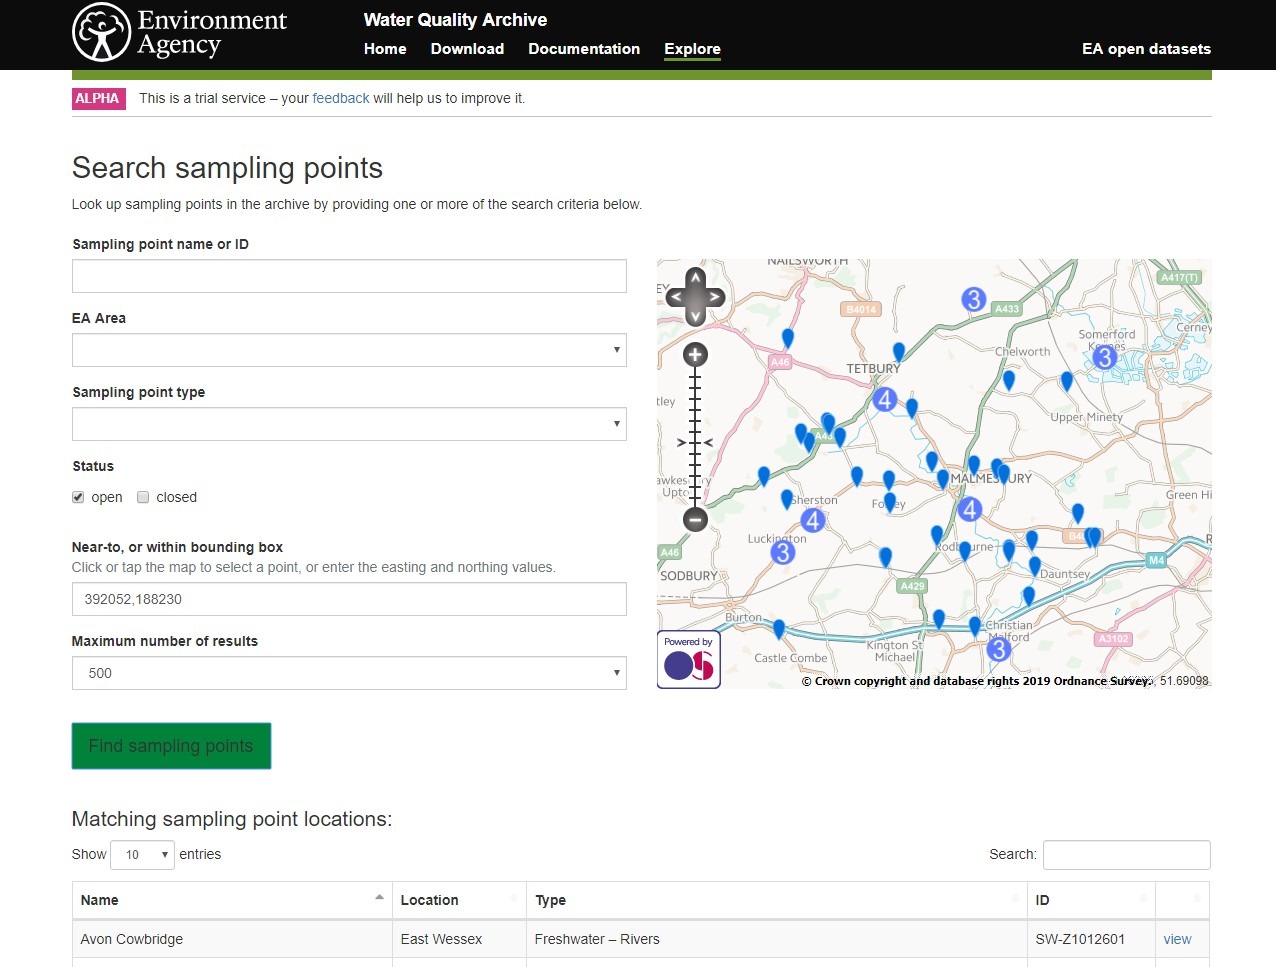Open Maximum number of results dropdown

(349, 673)
